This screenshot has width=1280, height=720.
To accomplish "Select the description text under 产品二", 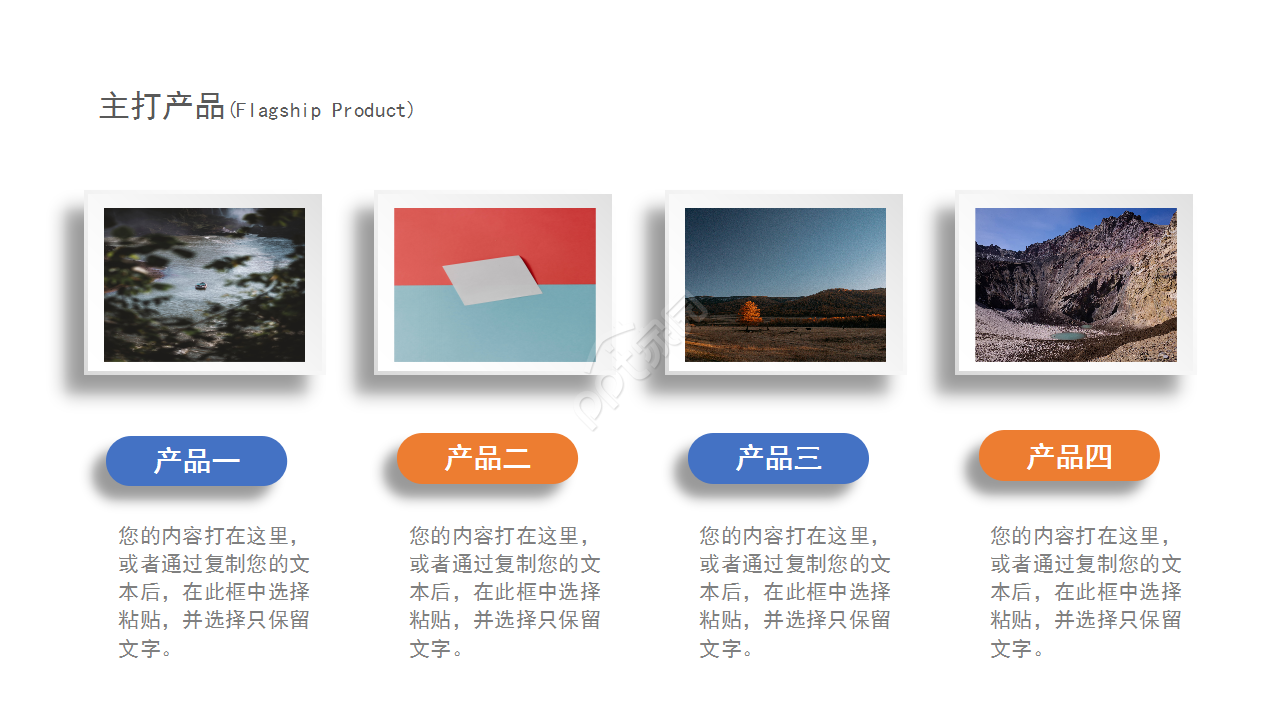I will tap(505, 592).
